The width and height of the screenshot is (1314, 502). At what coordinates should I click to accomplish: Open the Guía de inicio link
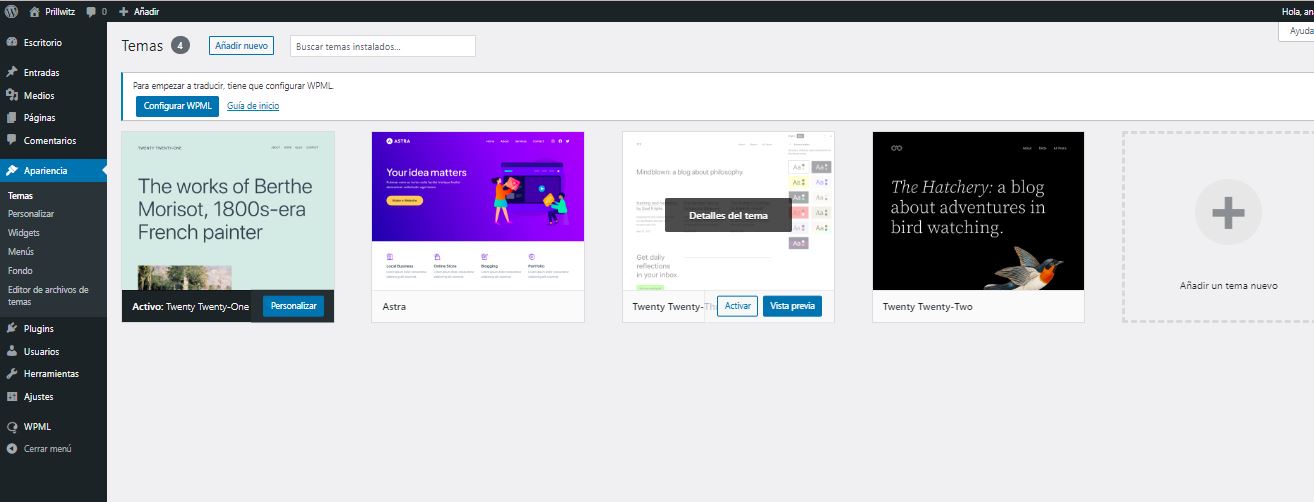[x=253, y=105]
